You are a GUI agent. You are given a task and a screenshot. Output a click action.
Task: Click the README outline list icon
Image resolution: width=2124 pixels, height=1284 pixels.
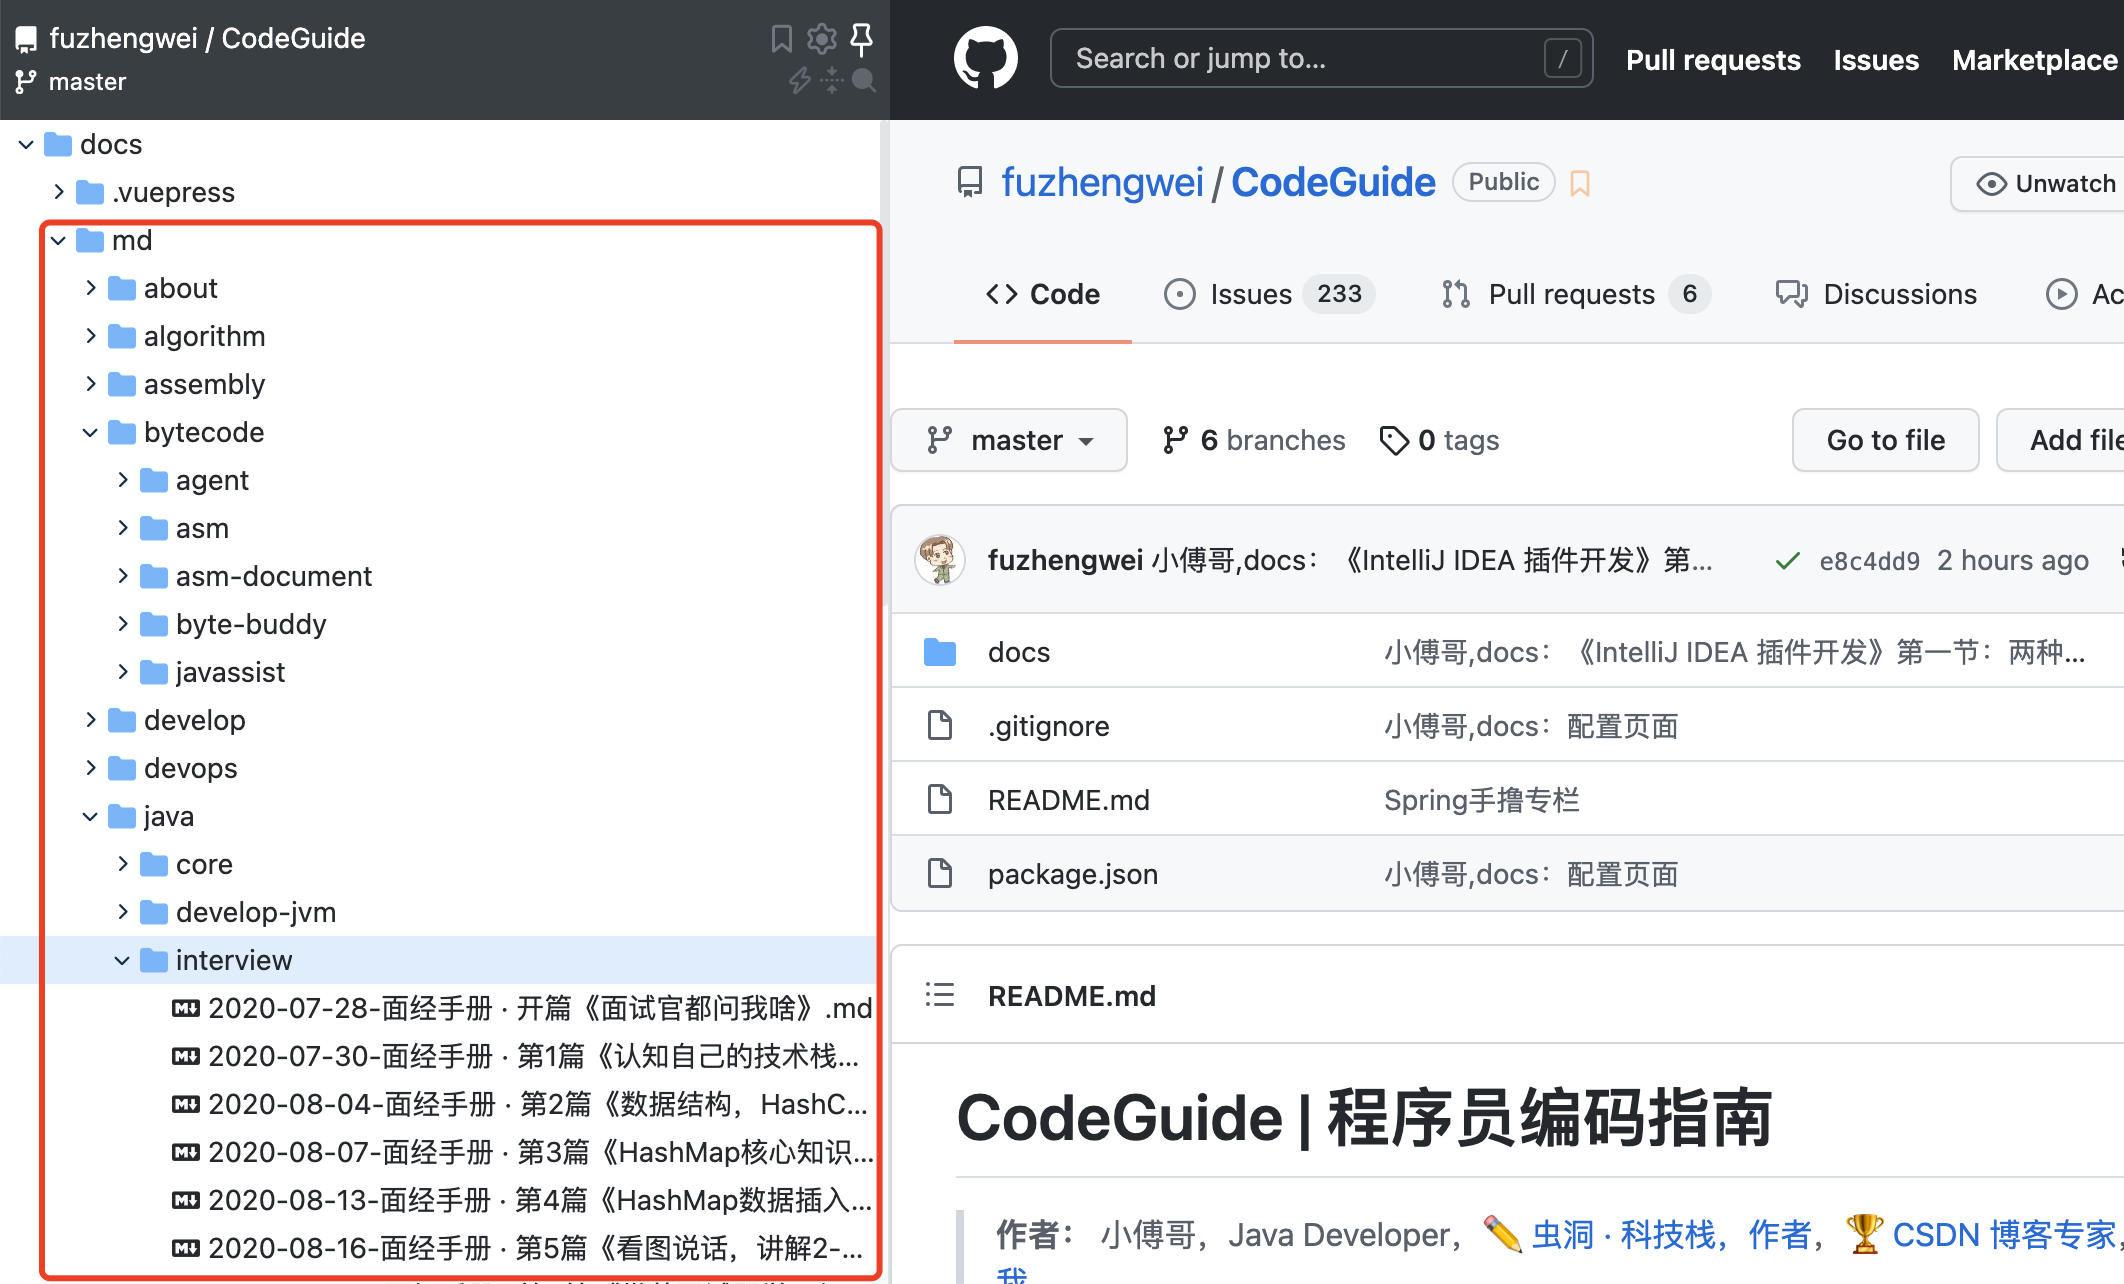pyautogui.click(x=940, y=995)
